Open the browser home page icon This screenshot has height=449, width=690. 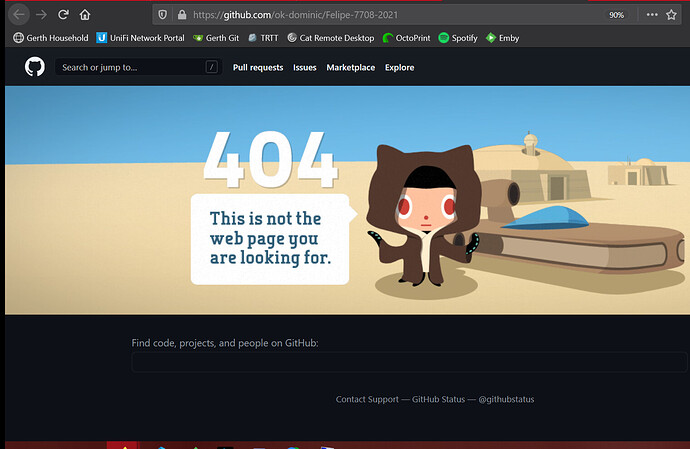point(84,15)
